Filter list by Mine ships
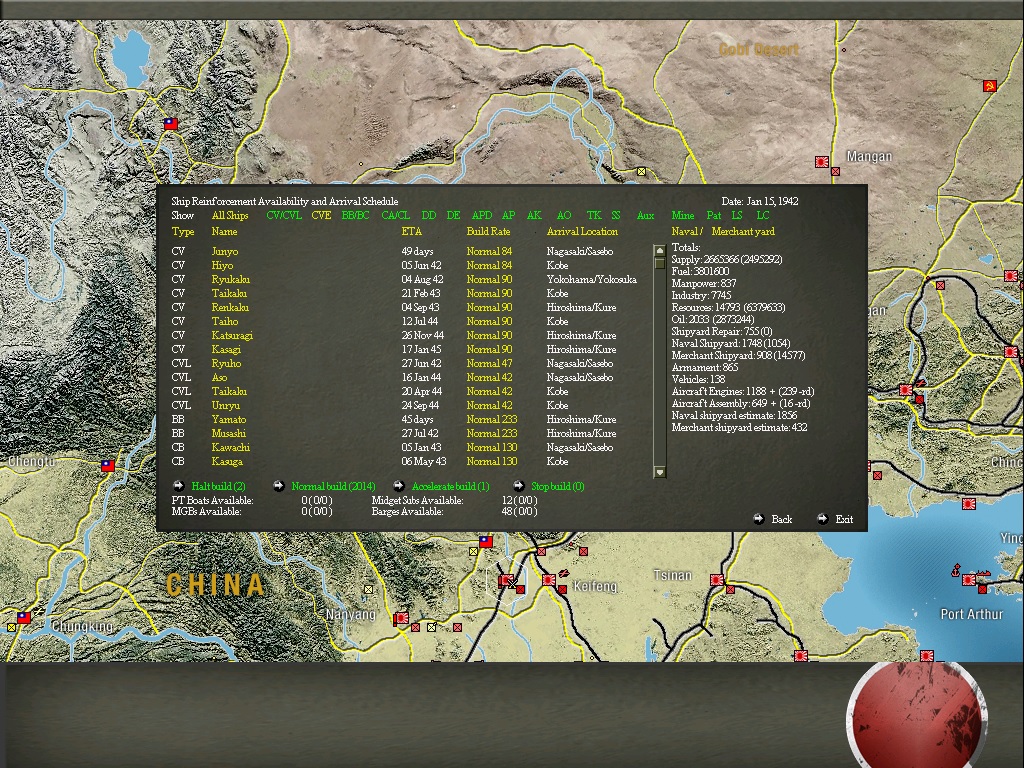Screen dimensions: 1024x768 (682, 215)
